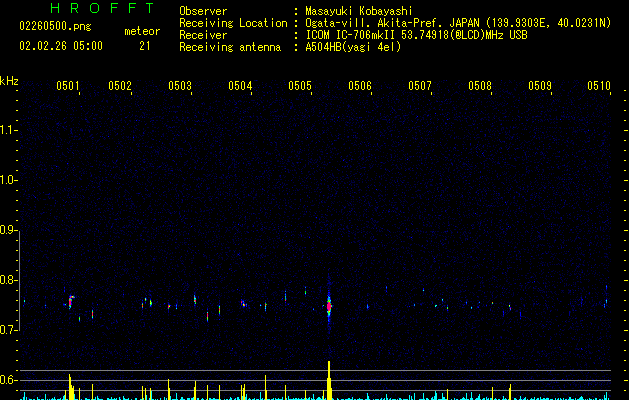Click the date stamp 02.02.26 05:00
This screenshot has height=400, width=629.
point(61,46)
